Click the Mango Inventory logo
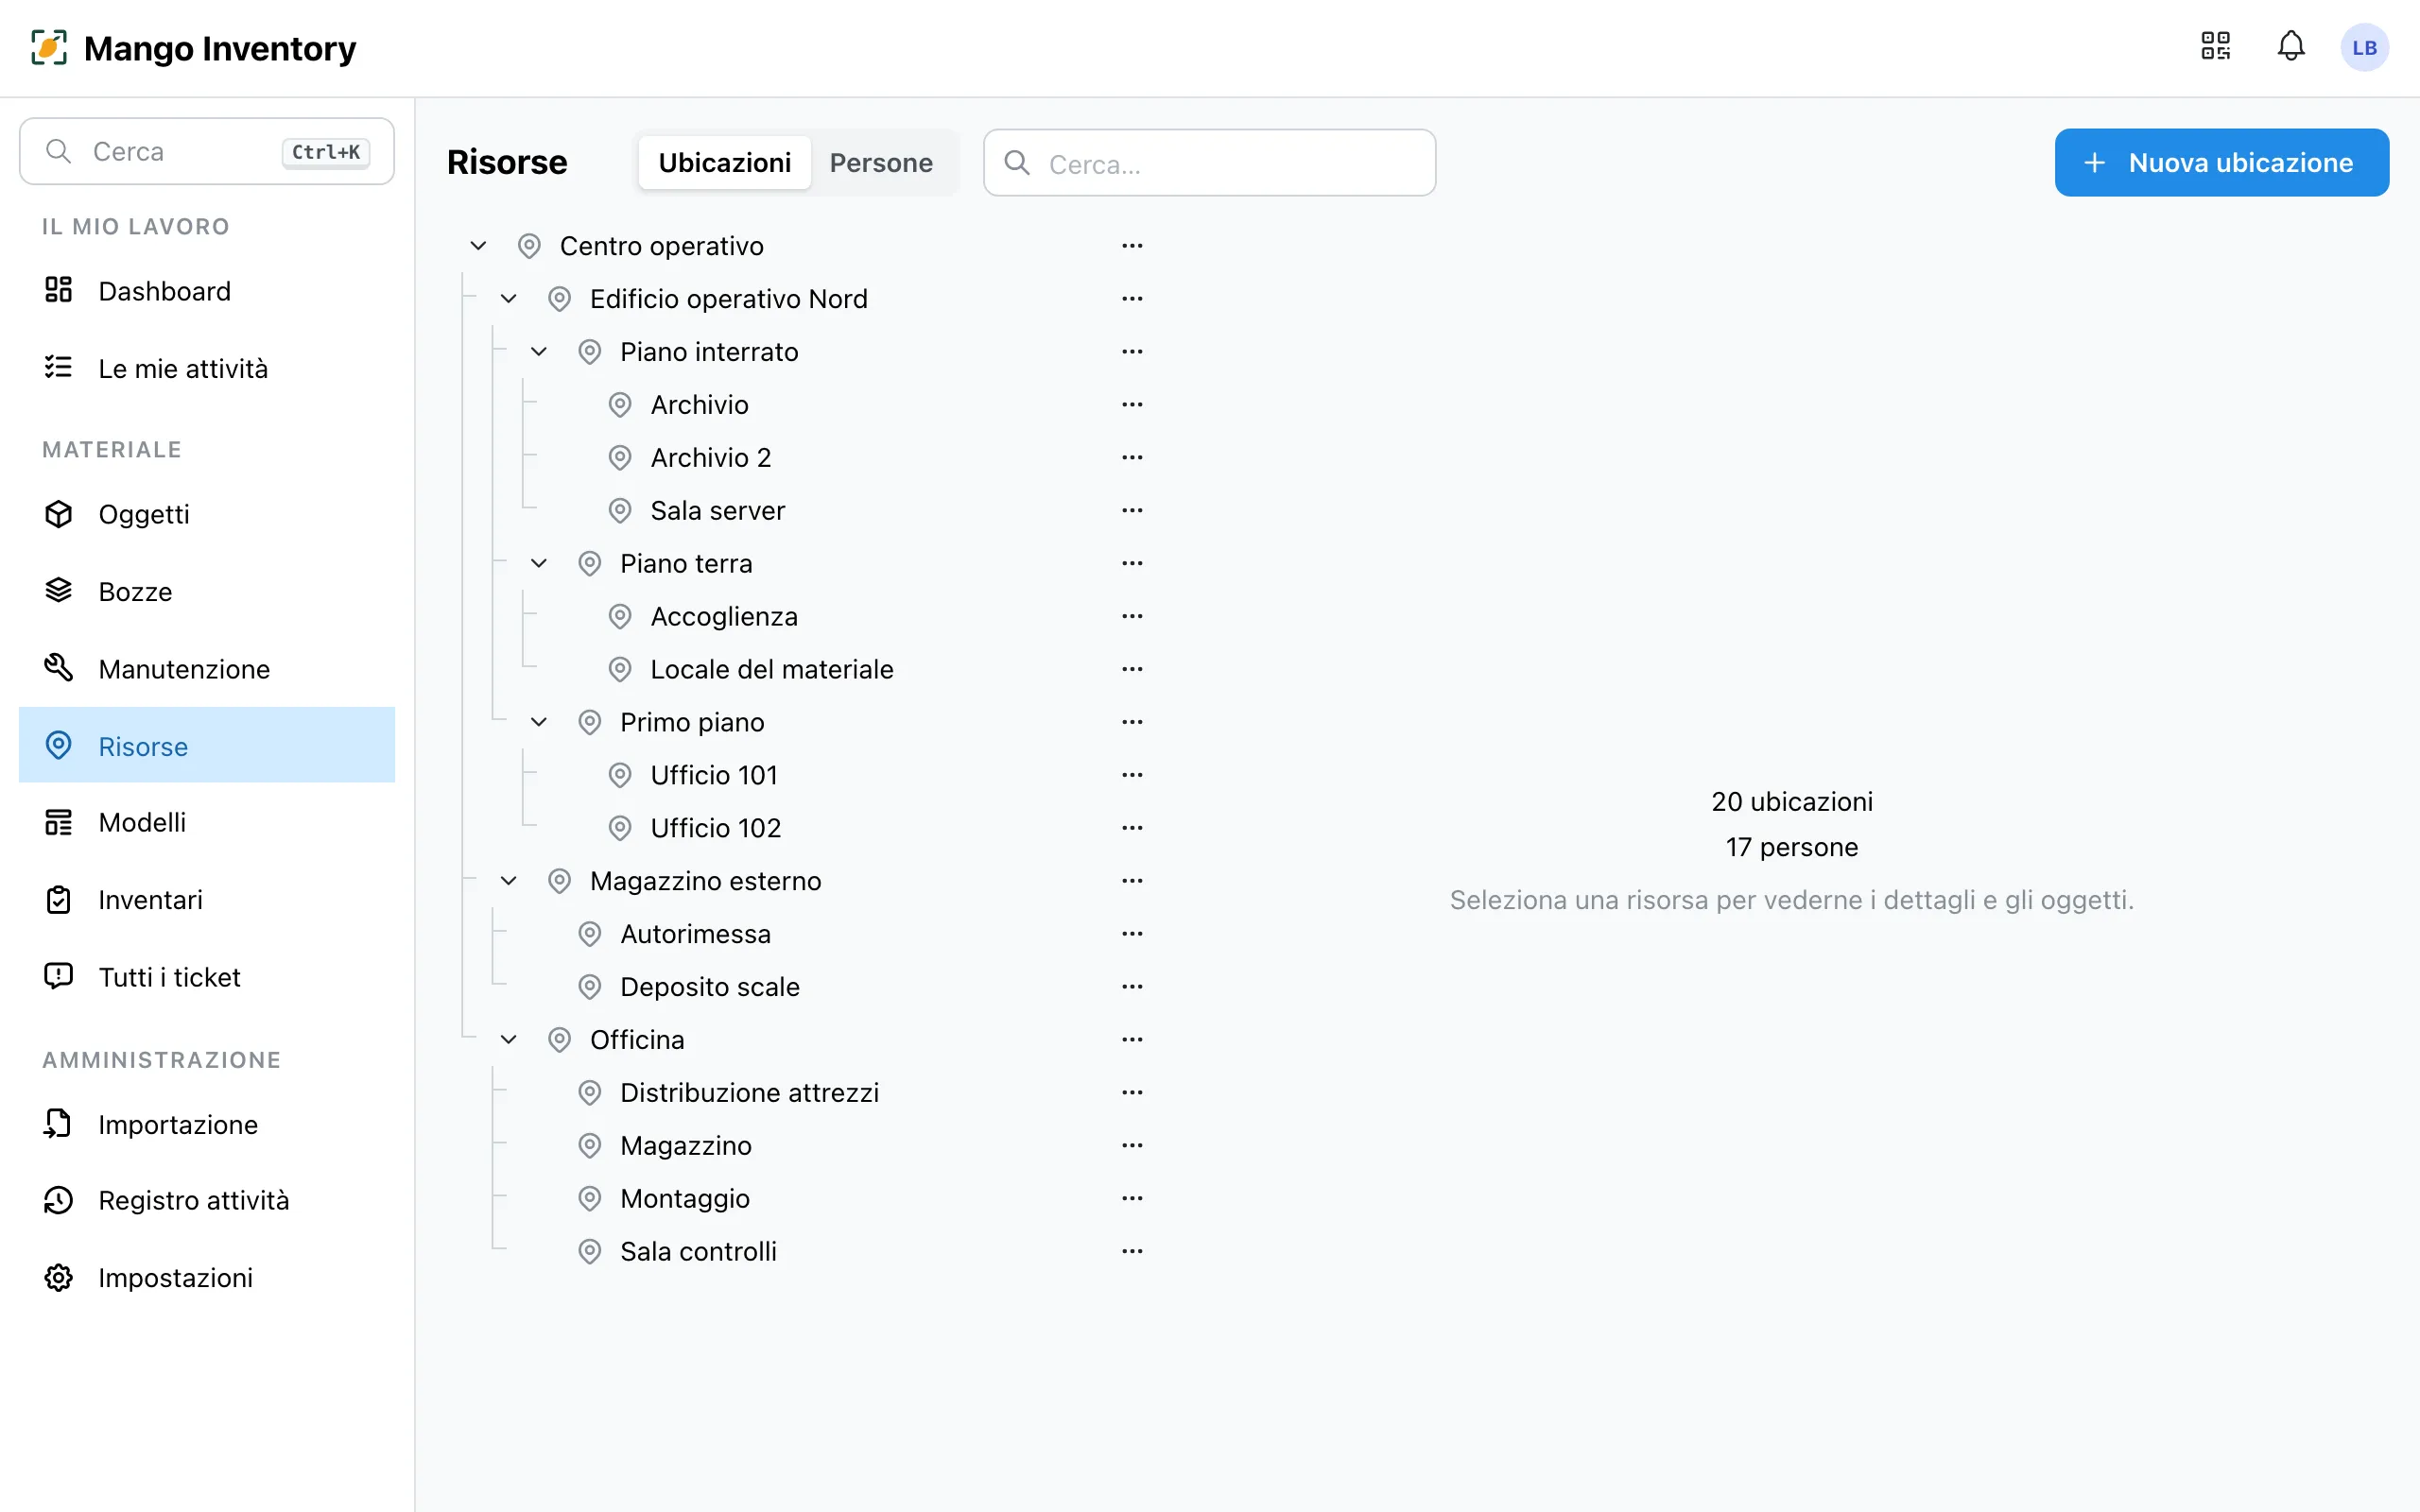Viewport: 2420px width, 1512px height. pyautogui.click(x=193, y=48)
